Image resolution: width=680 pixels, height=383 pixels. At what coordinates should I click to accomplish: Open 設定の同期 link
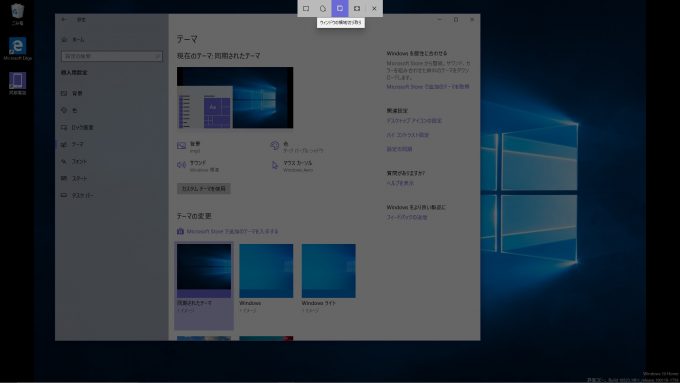coord(399,149)
